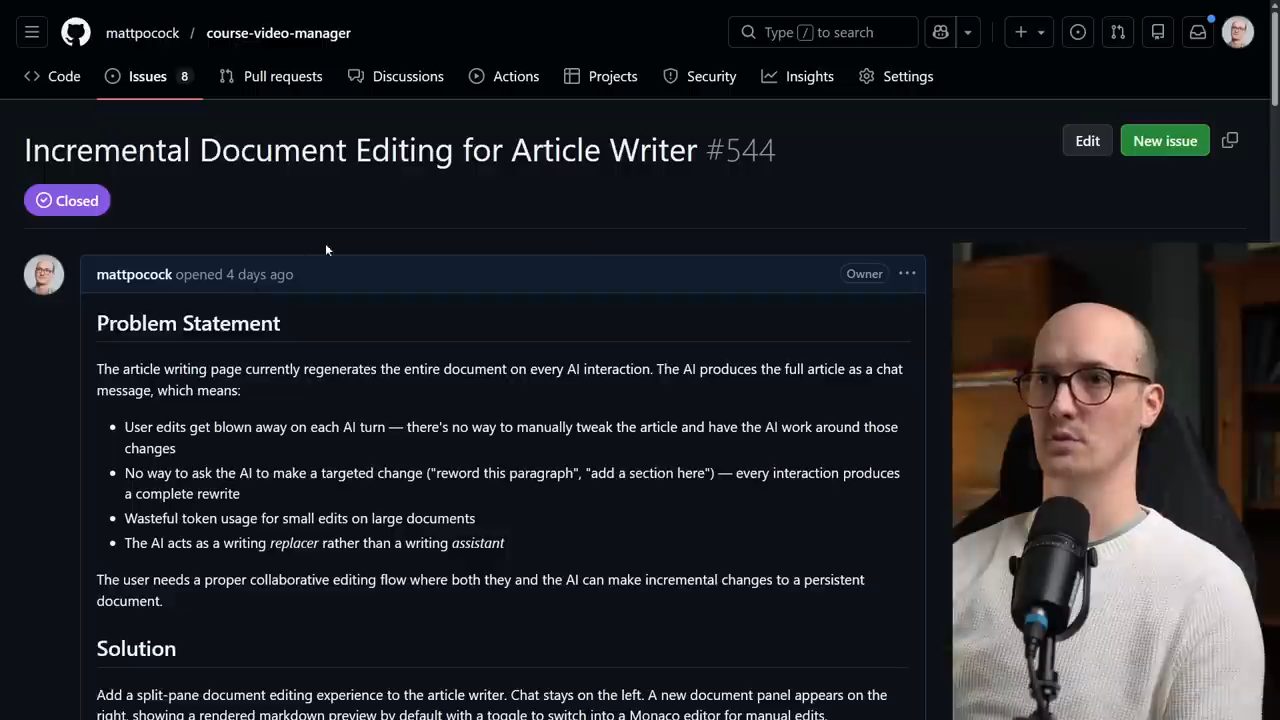Screen dimensions: 1280x720
Task: Open the Security tab
Action: click(700, 76)
